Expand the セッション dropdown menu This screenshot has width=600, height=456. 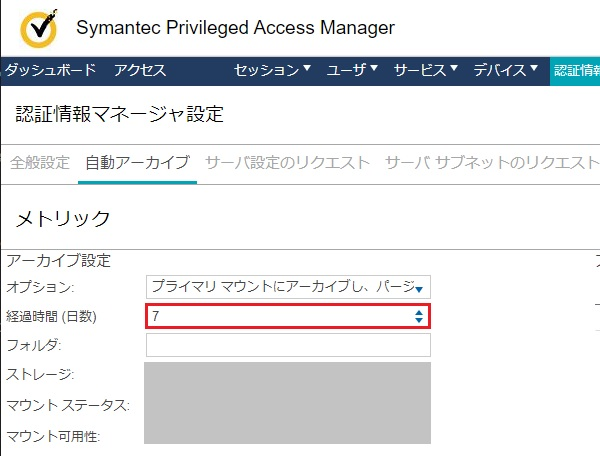tap(272, 70)
